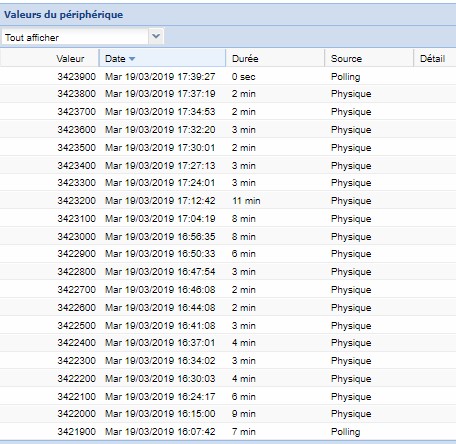Click Physique source in the 3422100 row
This screenshot has width=456, height=444.
coord(351,396)
